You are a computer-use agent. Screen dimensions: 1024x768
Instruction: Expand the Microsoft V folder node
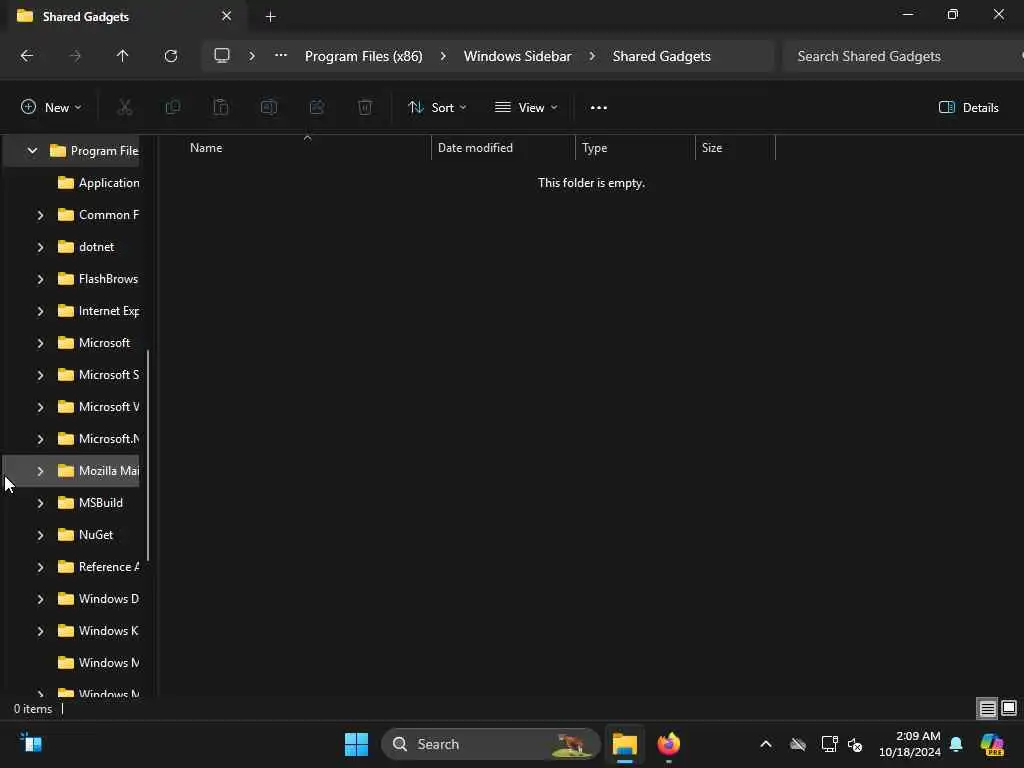pos(40,407)
